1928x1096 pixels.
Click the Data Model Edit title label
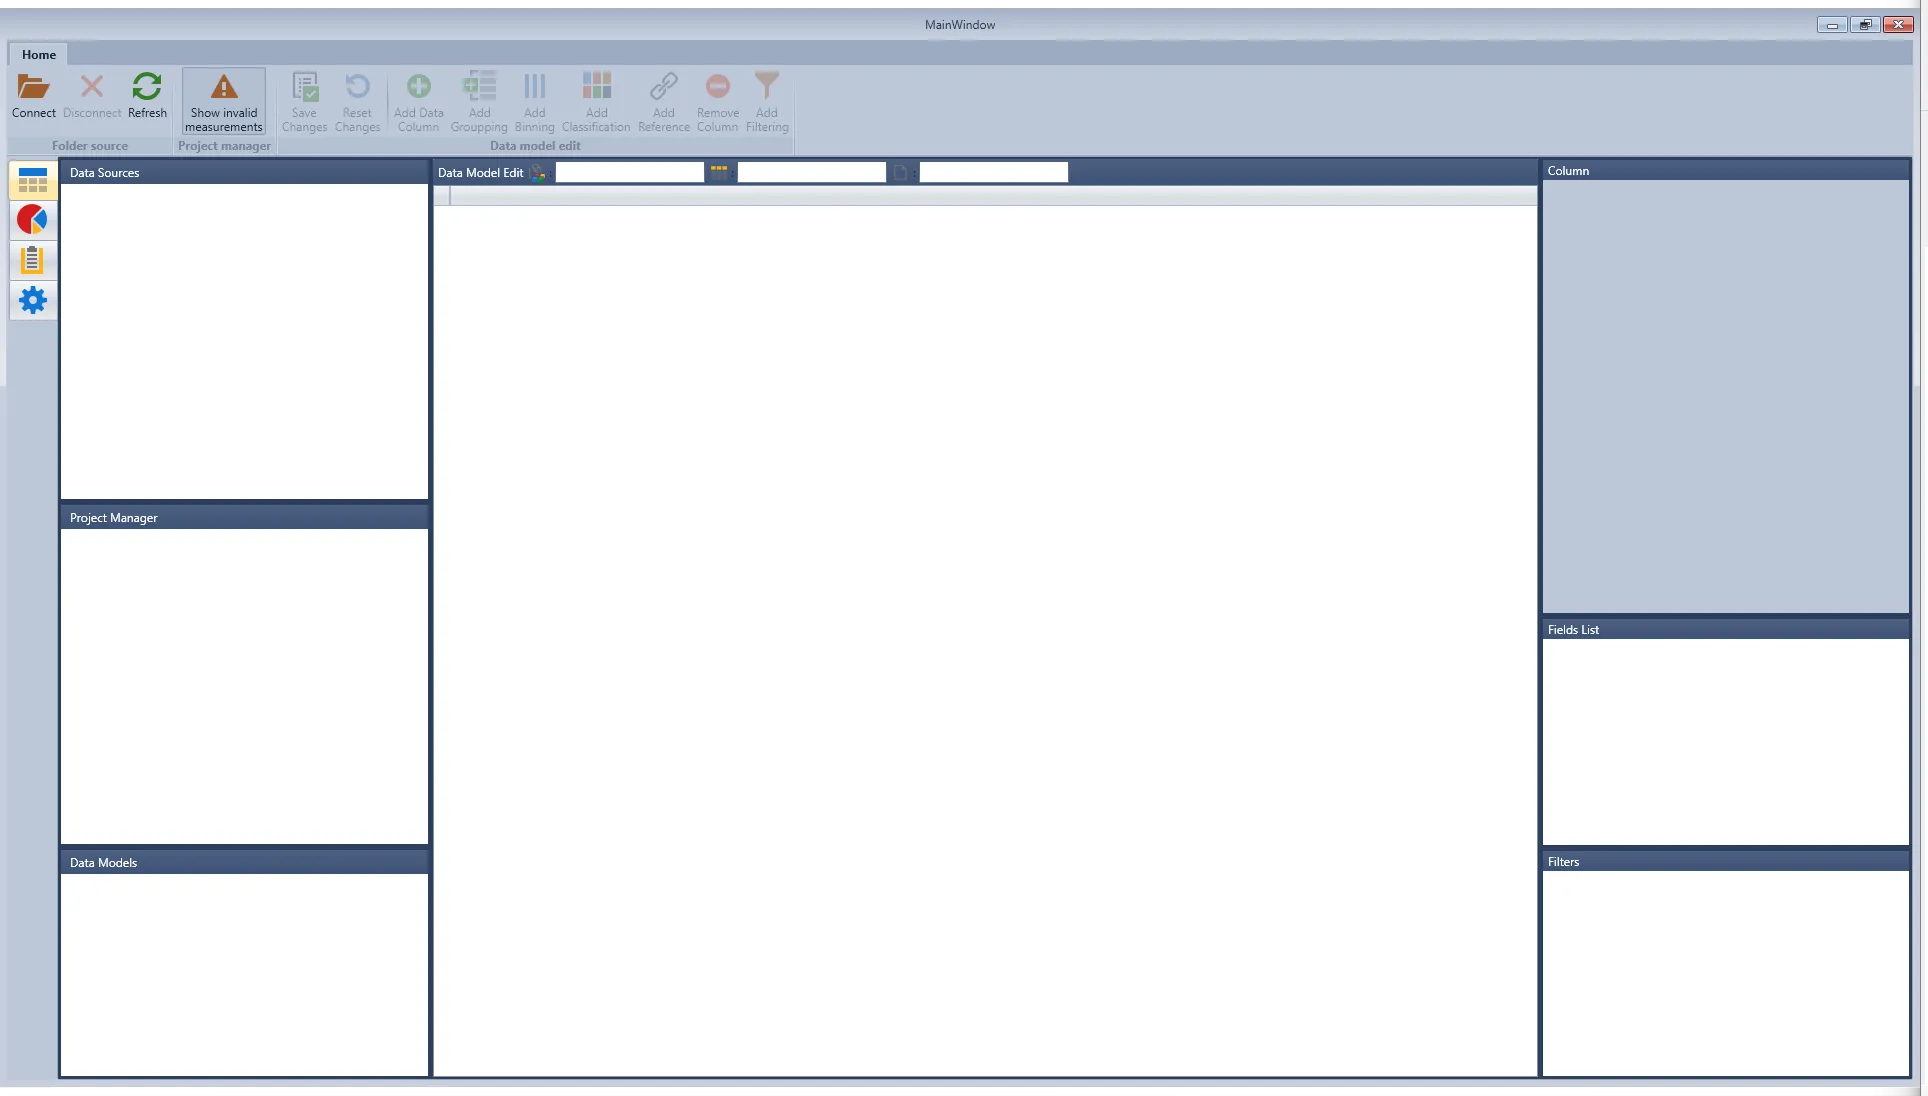(x=480, y=172)
